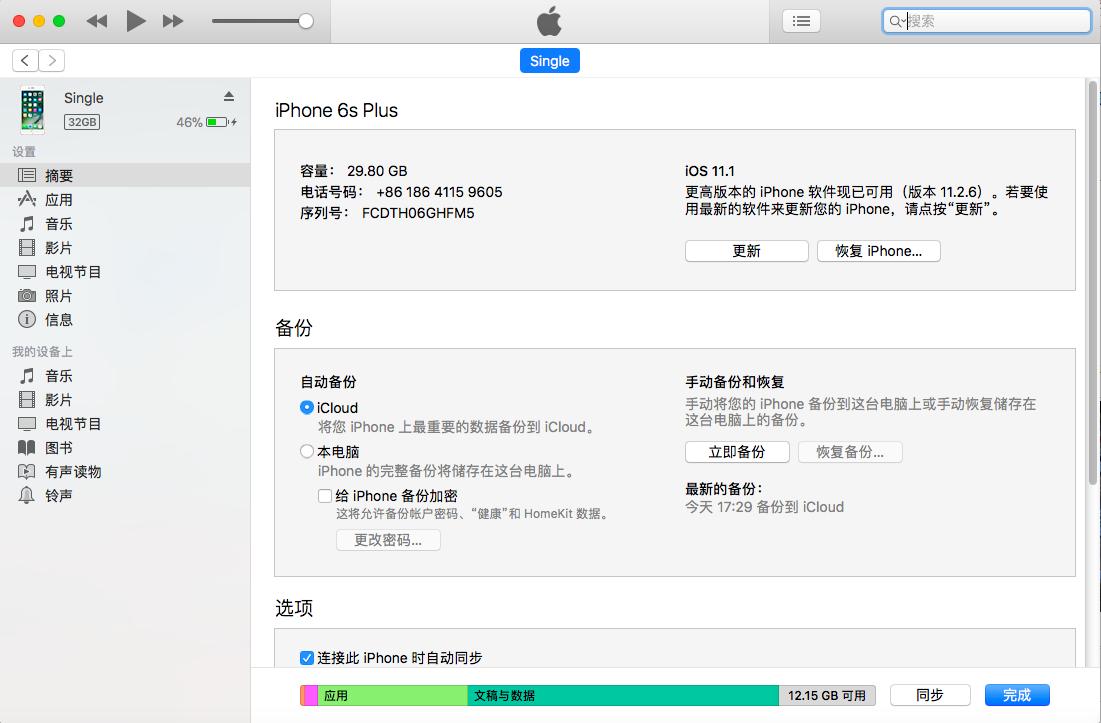
Task: Click the 立即备份 backup button
Action: 737,452
